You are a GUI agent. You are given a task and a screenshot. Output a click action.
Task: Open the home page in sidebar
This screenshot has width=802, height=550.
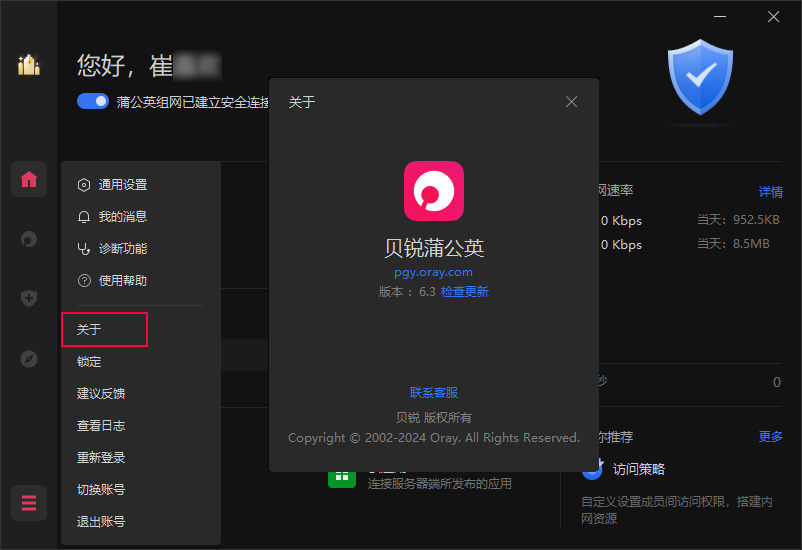(29, 180)
